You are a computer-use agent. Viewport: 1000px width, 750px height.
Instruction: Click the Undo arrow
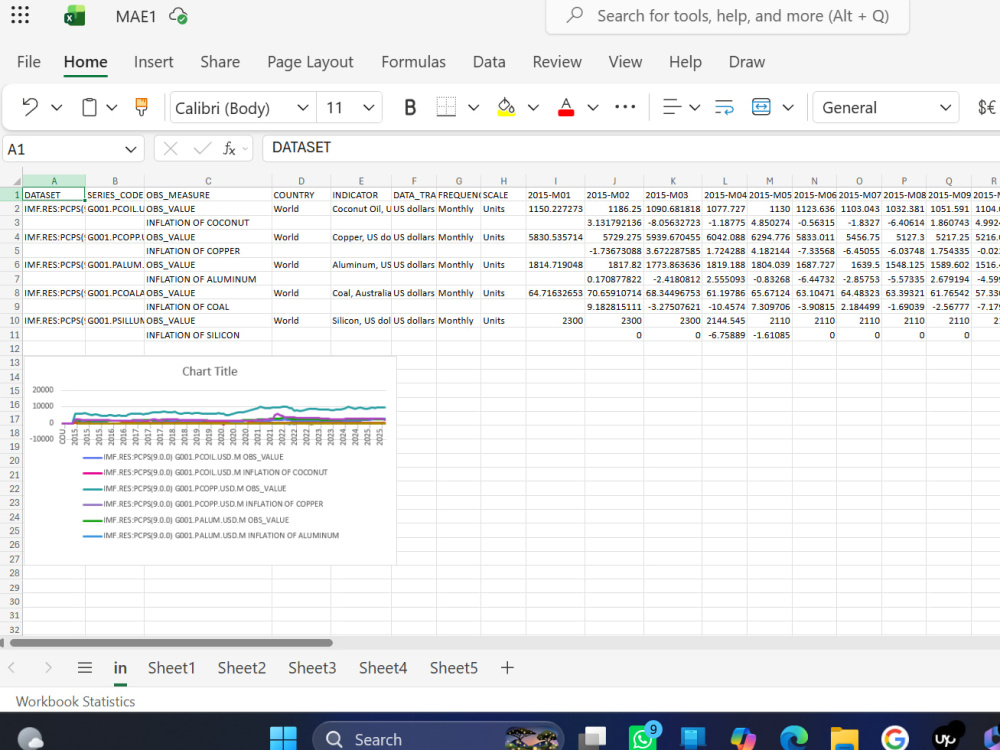click(29, 107)
